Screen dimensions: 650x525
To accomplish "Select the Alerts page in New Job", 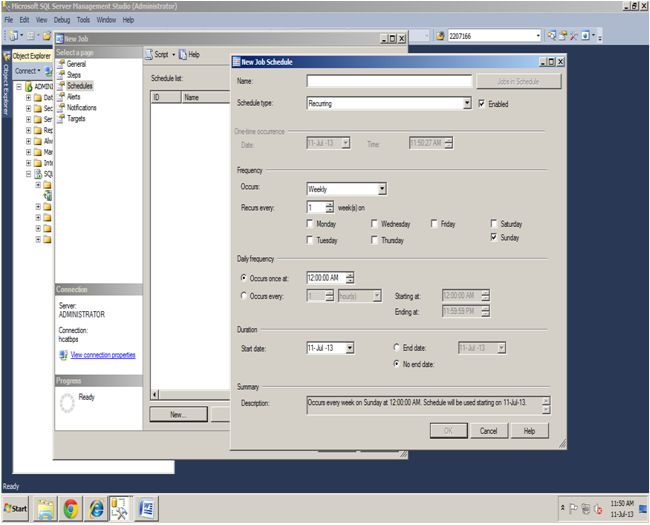I will [73, 97].
